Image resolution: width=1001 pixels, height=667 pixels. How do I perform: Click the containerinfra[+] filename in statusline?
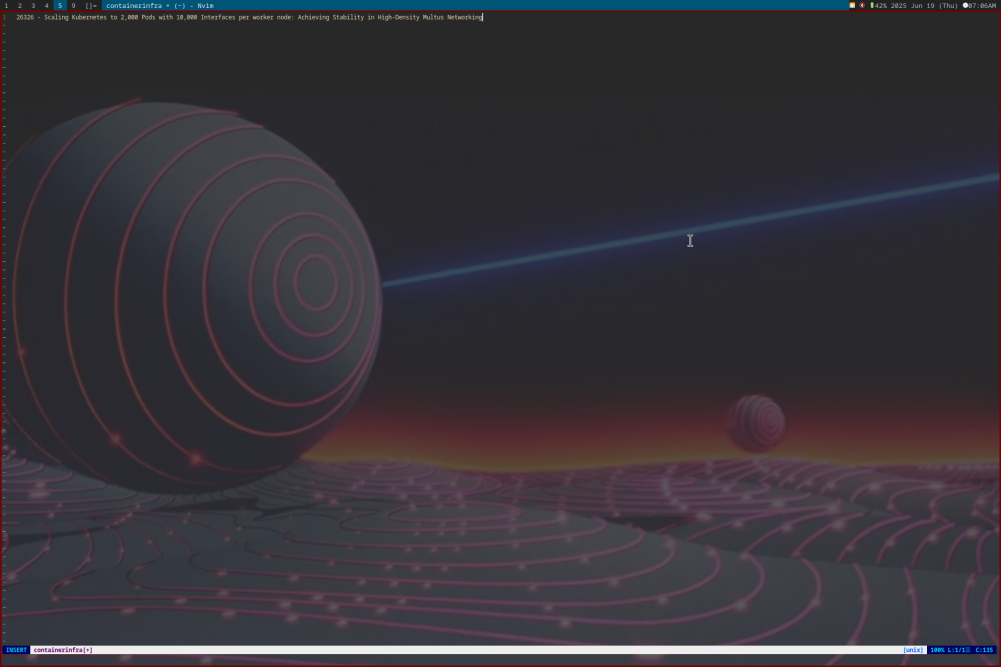(x=62, y=650)
